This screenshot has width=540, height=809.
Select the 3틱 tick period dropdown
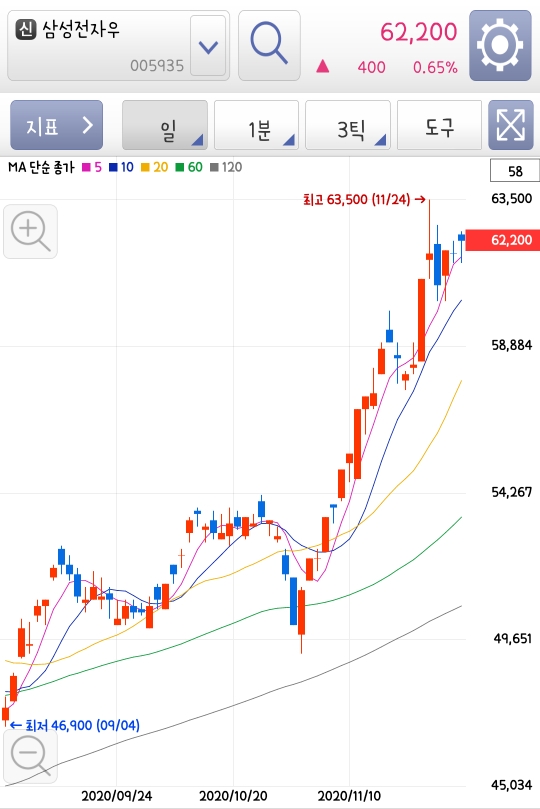[x=348, y=125]
